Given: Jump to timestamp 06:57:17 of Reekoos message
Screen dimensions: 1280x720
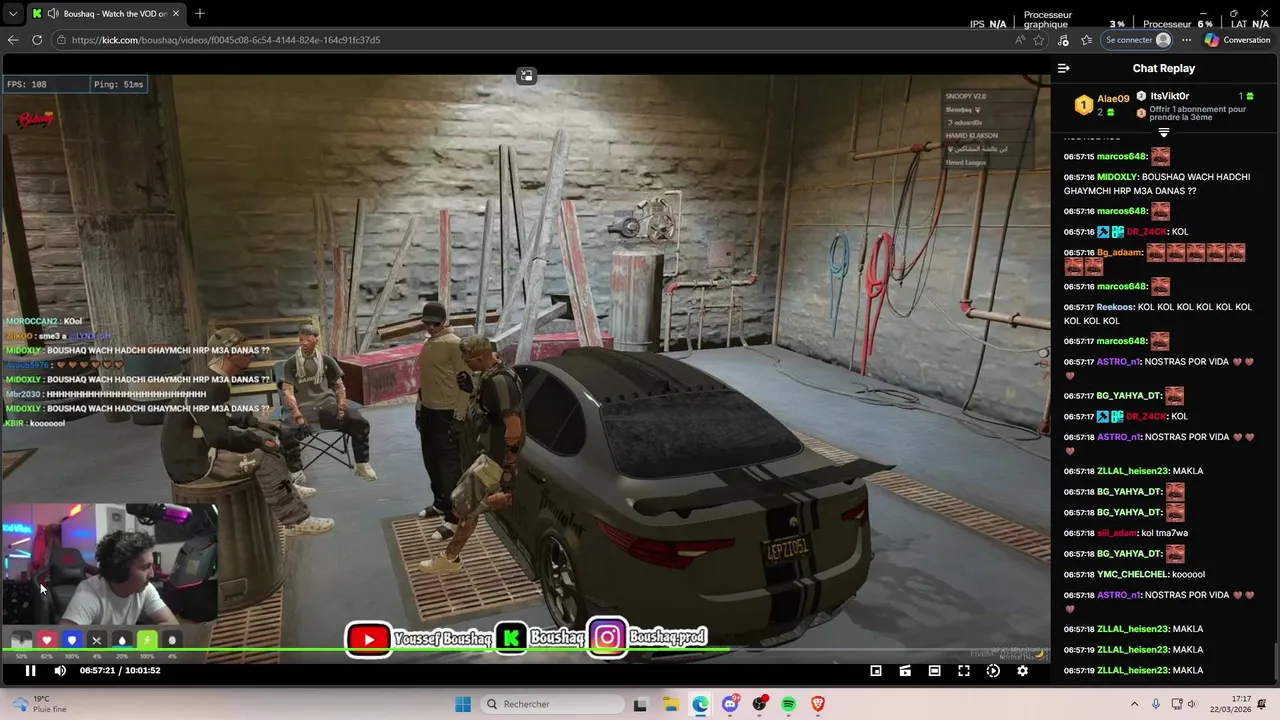Looking at the screenshot, I should (x=1079, y=307).
